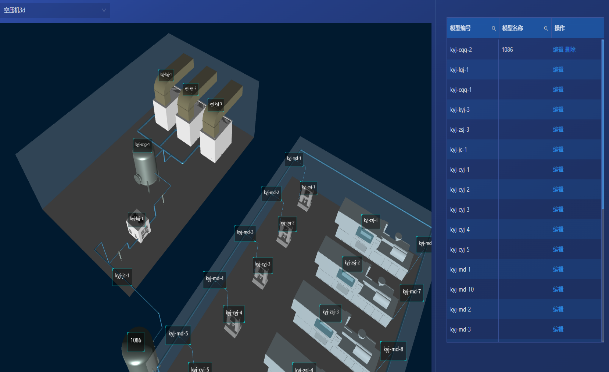Click edit link for row kyj-cqg-2
The image size is (609, 372).
pos(558,50)
